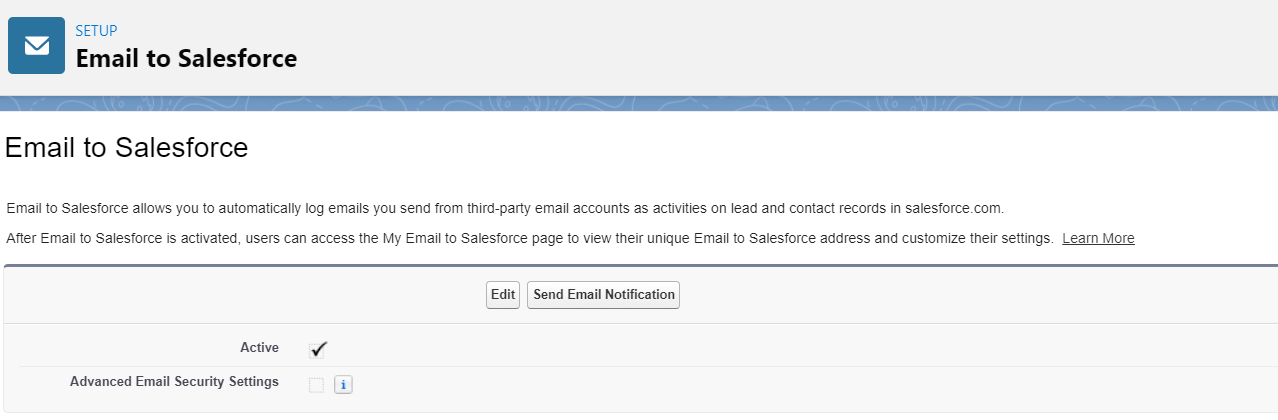The image size is (1278, 420).
Task: Click the Send Email Notification button
Action: click(603, 295)
